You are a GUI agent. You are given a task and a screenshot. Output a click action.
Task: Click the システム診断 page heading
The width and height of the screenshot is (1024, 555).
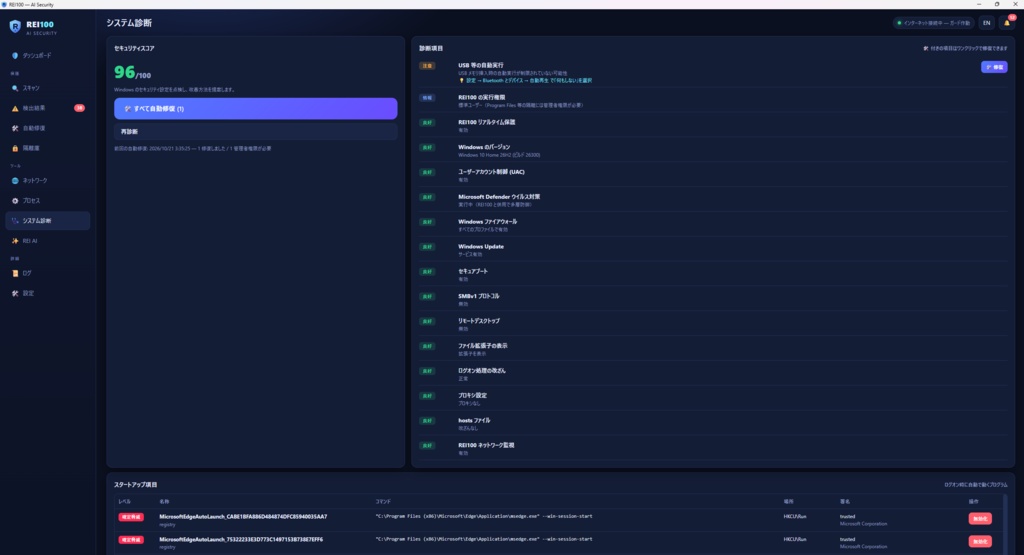(x=129, y=23)
